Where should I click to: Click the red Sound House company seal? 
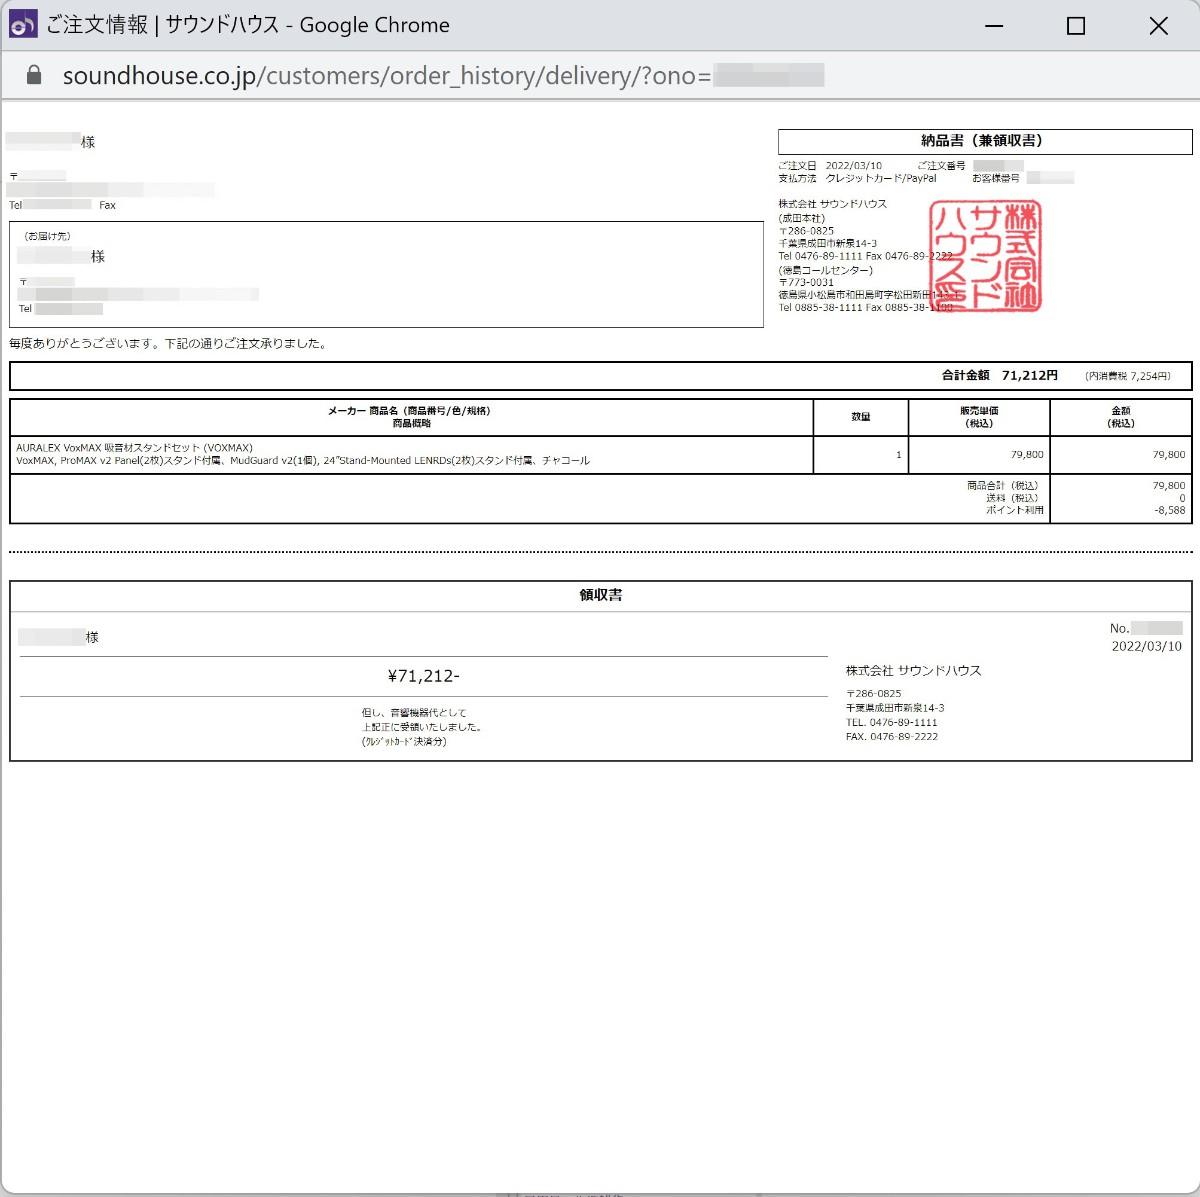pos(985,255)
